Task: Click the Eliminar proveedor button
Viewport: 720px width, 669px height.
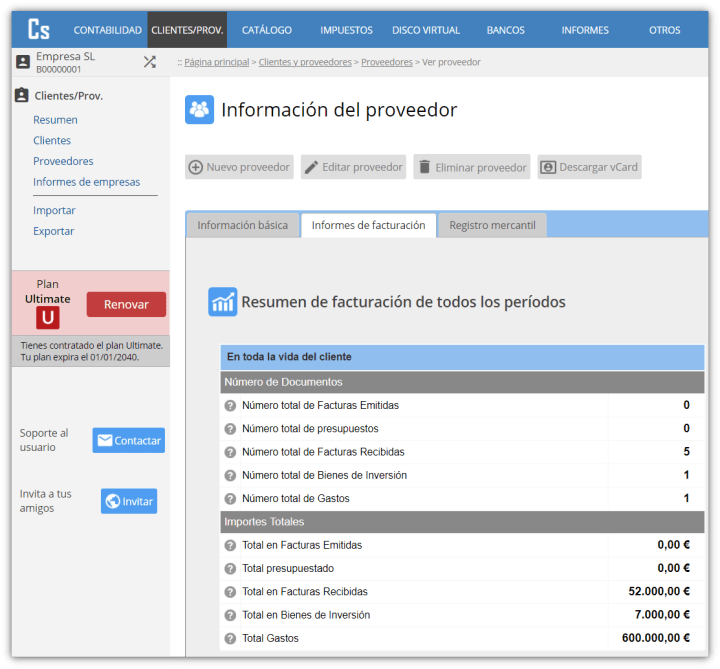Action: 472,167
